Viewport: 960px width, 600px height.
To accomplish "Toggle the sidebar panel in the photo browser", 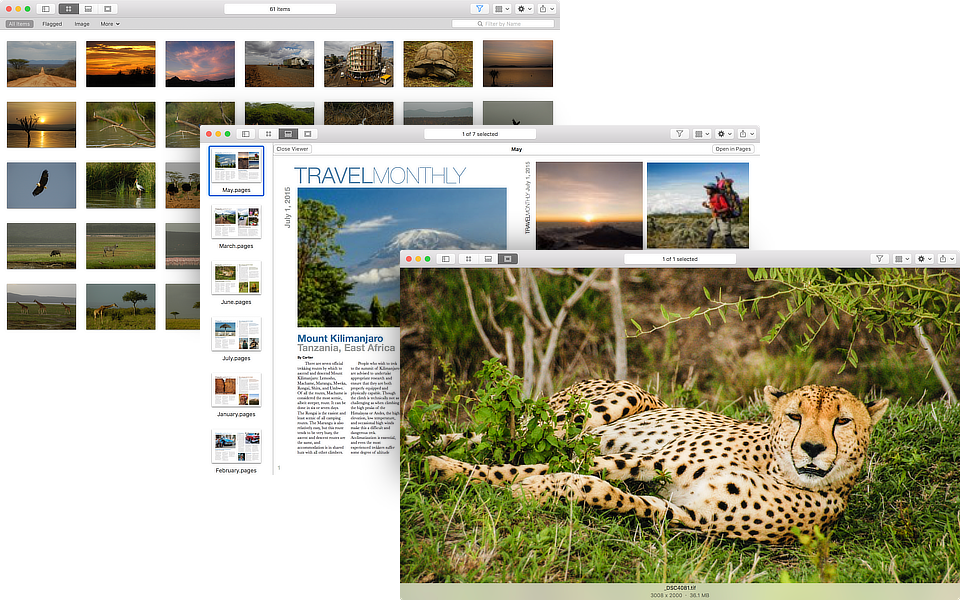I will pyautogui.click(x=44, y=8).
